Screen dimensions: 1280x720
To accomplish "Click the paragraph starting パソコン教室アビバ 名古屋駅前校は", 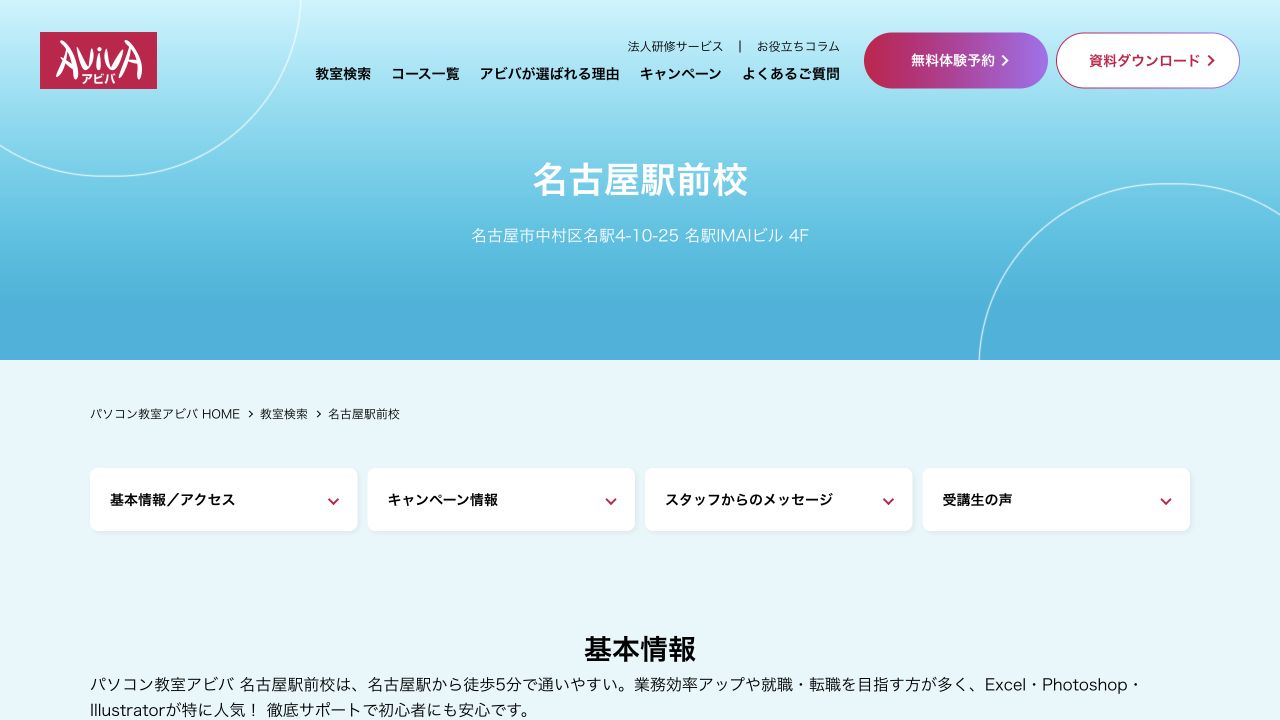I will 616,698.
